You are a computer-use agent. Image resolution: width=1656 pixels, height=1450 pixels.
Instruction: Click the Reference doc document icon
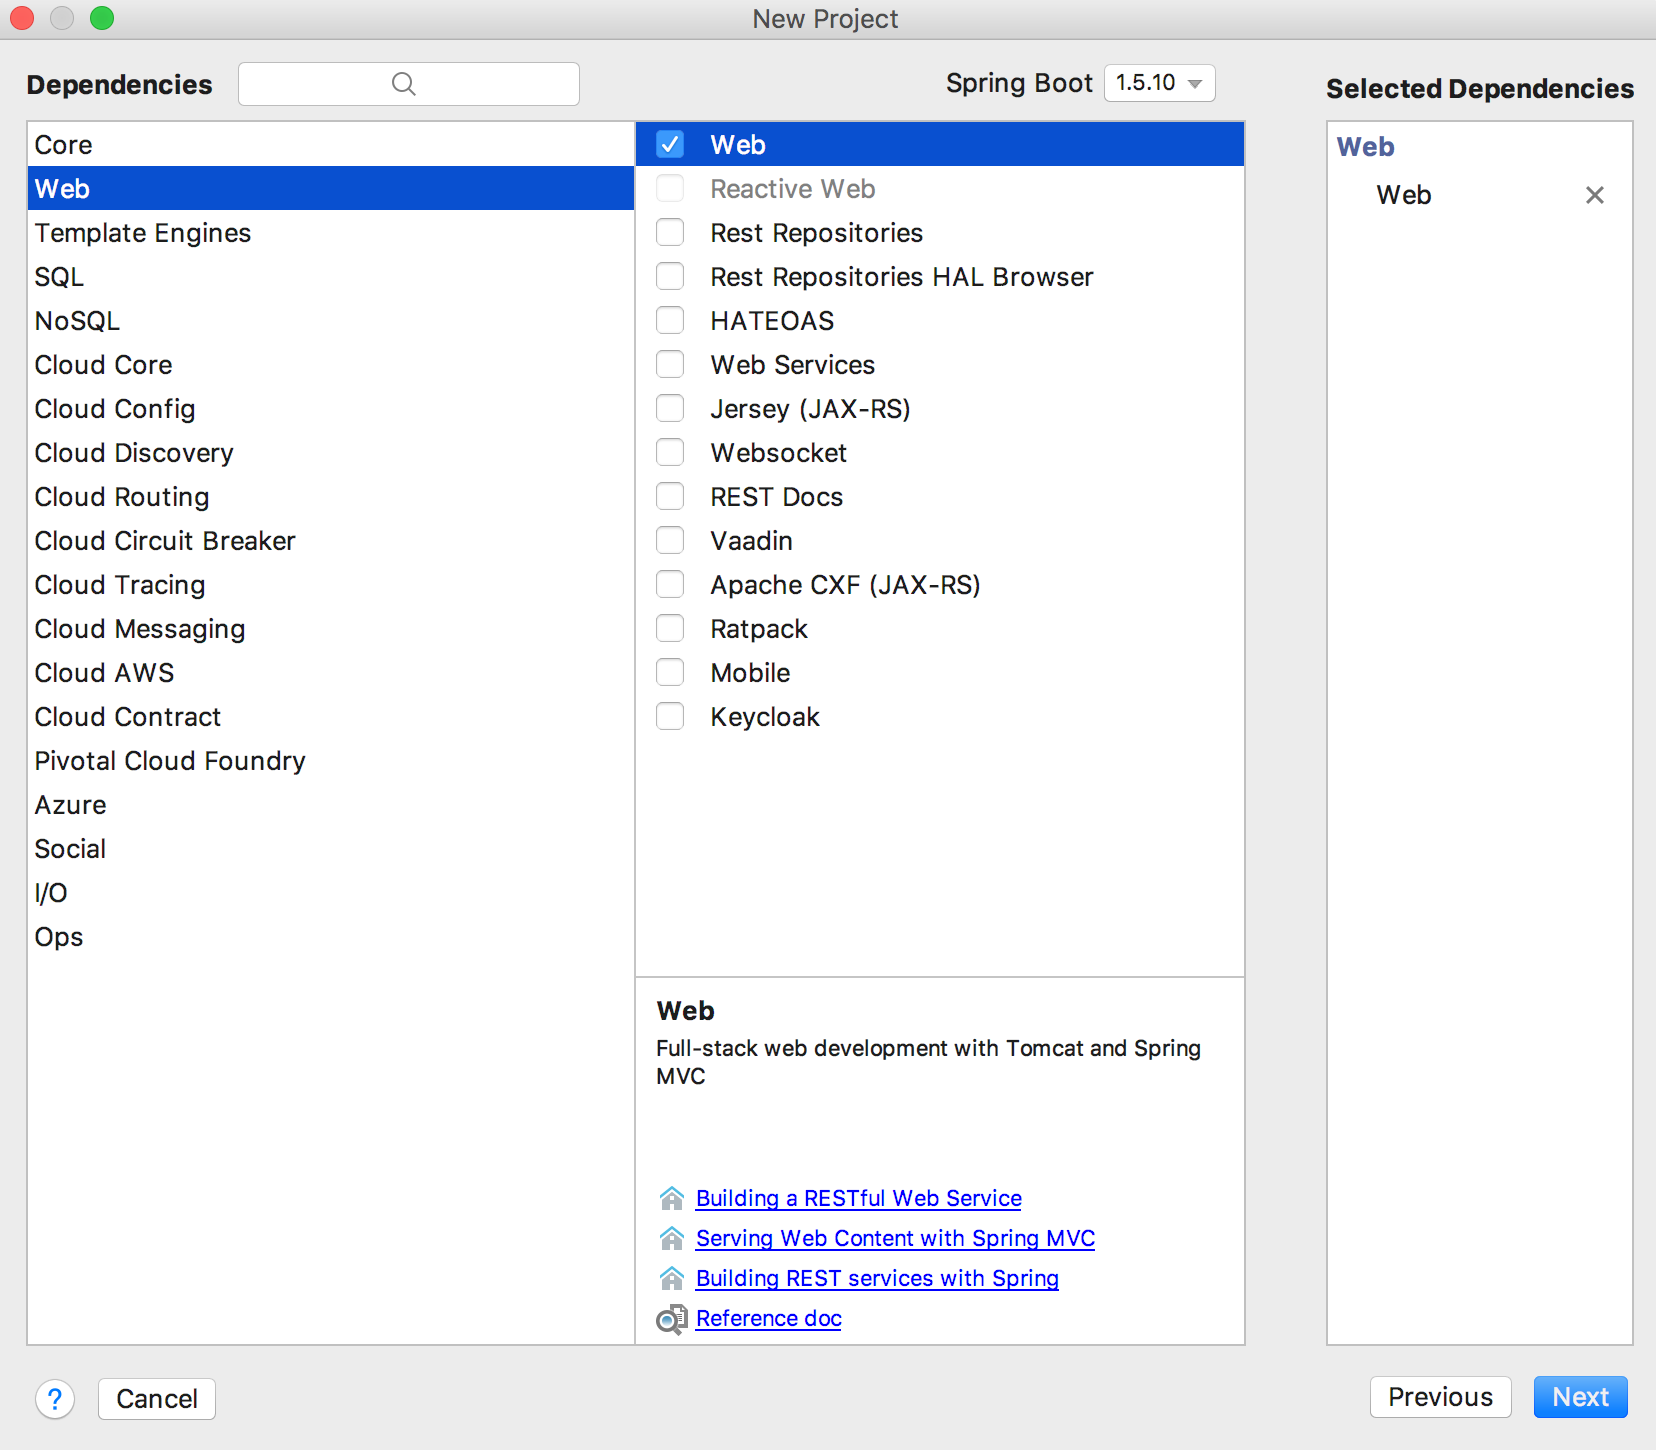coord(672,1319)
